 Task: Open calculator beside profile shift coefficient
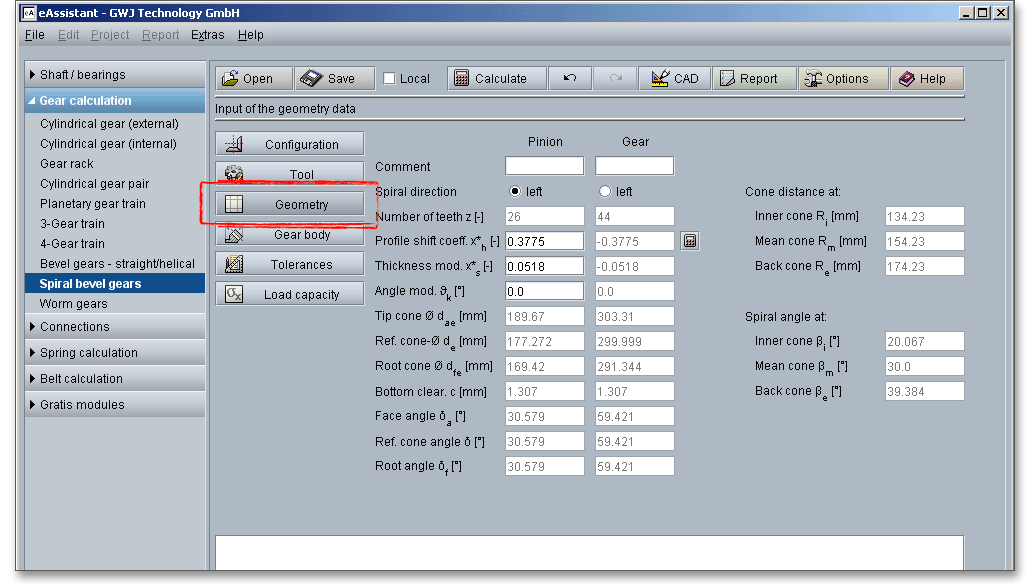tap(690, 241)
